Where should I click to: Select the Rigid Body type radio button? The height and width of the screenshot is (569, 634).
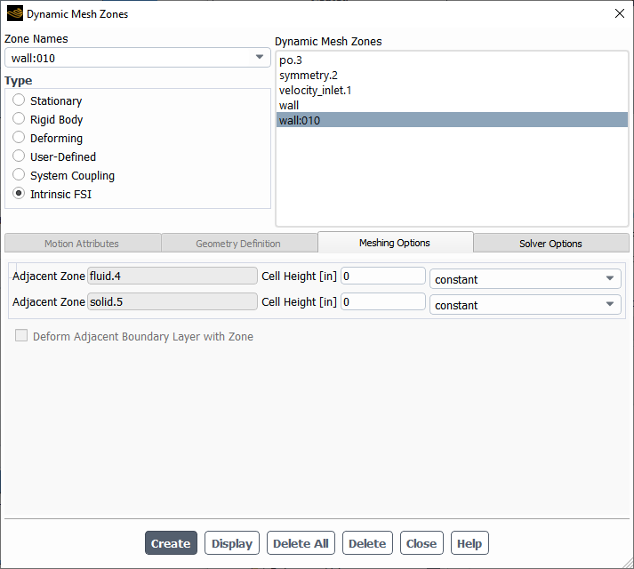tap(19, 119)
